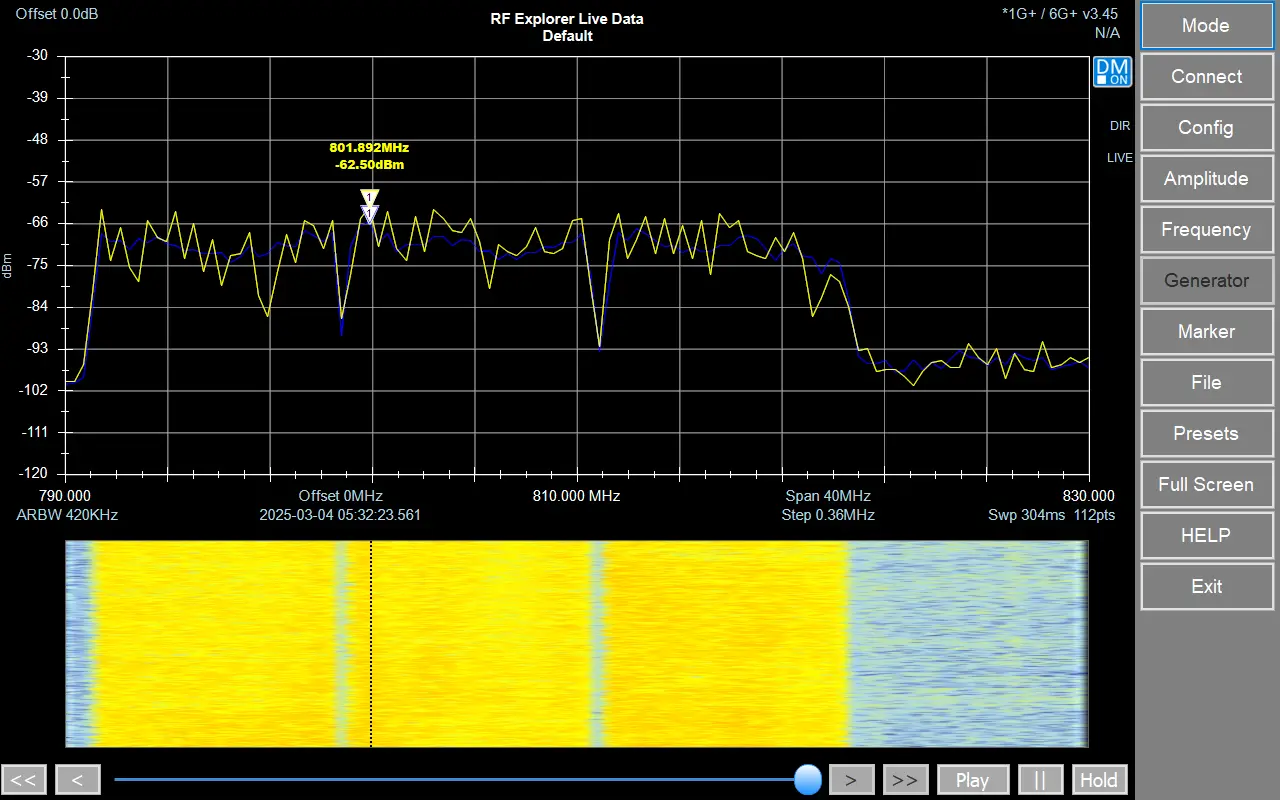Jump to last sample with >> button
Screen dimensions: 1280x800
(904, 780)
